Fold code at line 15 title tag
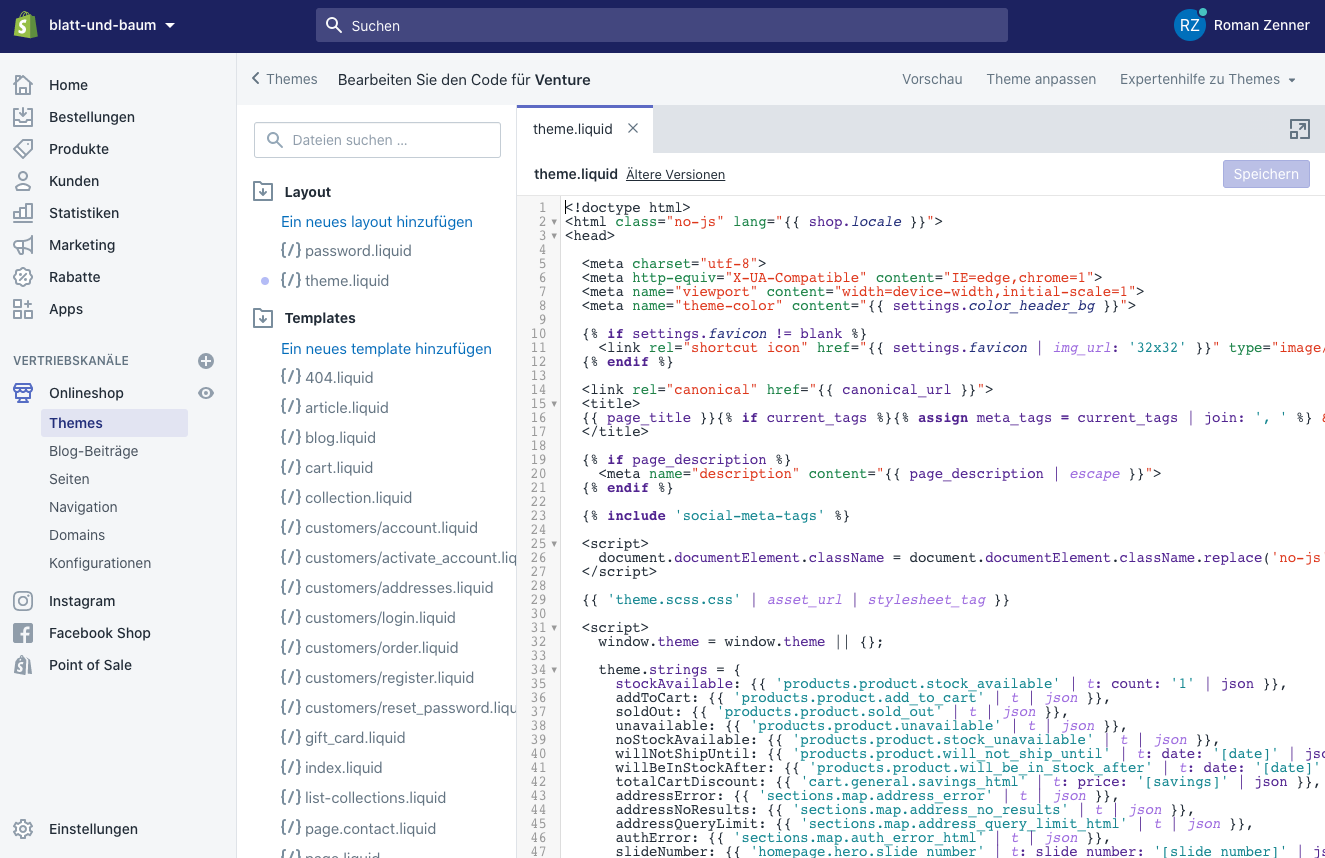Viewport: 1325px width, 858px height. click(555, 404)
